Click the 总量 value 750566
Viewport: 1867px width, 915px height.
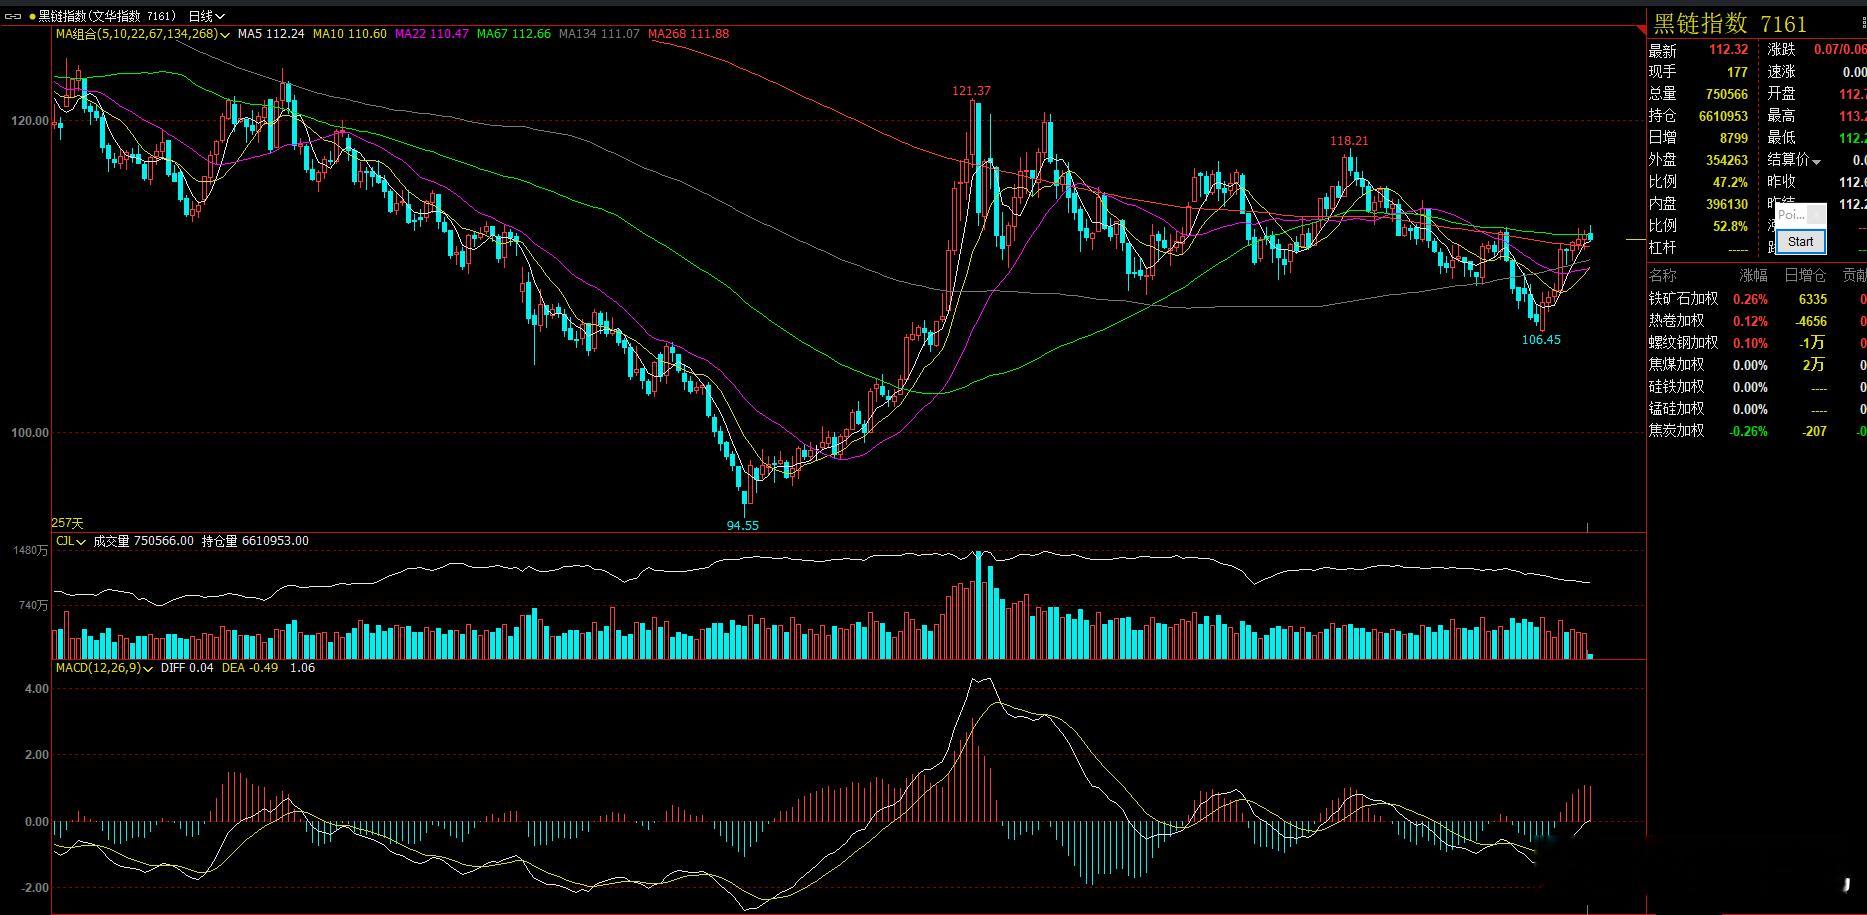1727,94
